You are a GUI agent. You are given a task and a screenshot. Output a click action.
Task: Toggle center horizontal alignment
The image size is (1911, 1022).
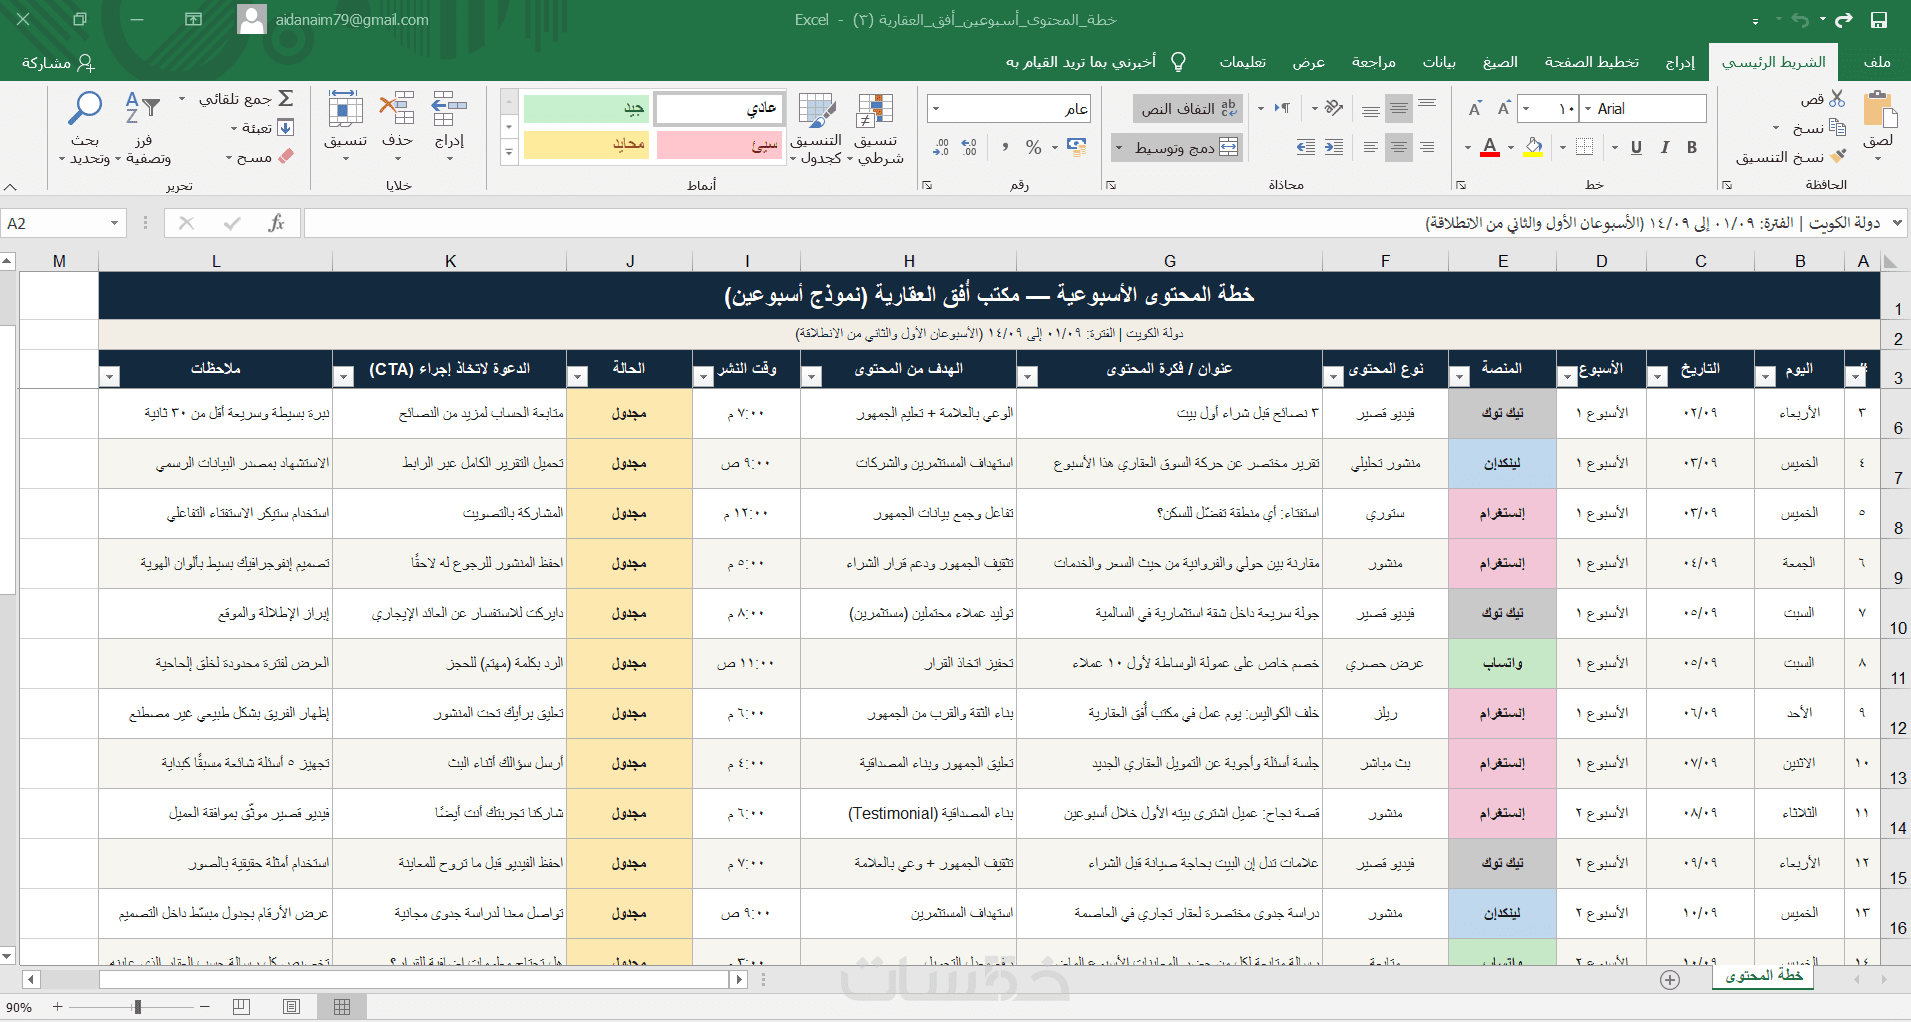(x=1398, y=147)
